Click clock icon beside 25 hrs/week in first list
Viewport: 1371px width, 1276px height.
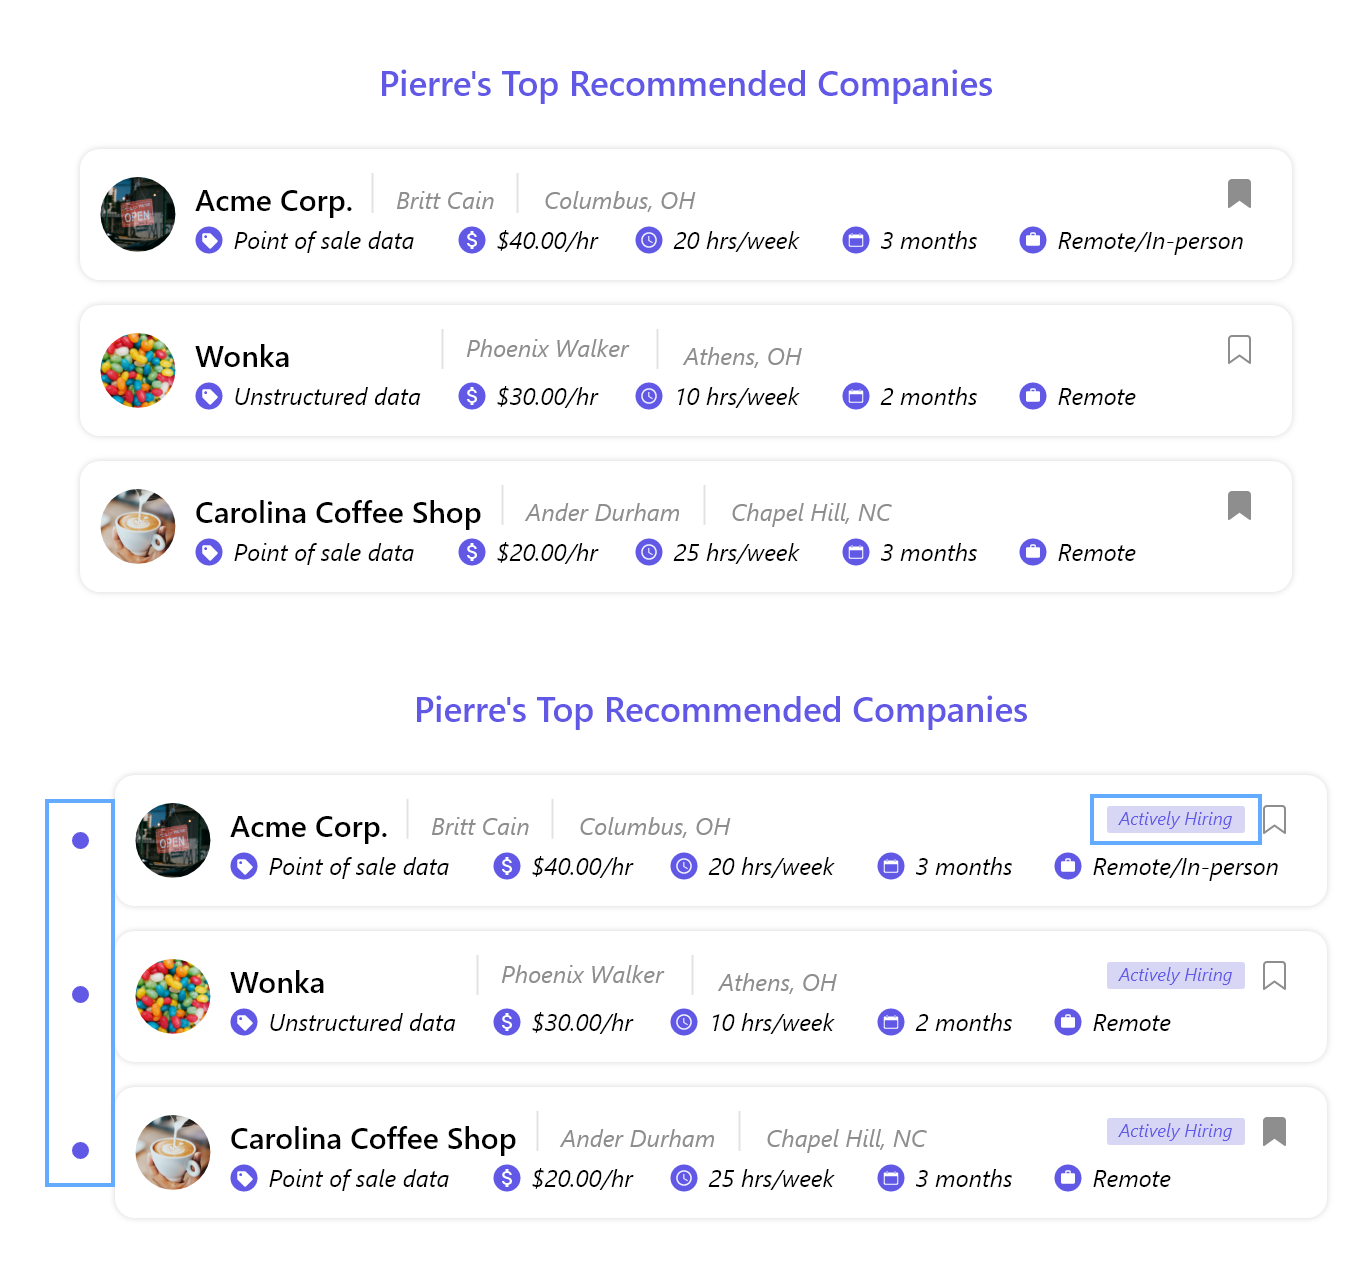[x=649, y=553]
